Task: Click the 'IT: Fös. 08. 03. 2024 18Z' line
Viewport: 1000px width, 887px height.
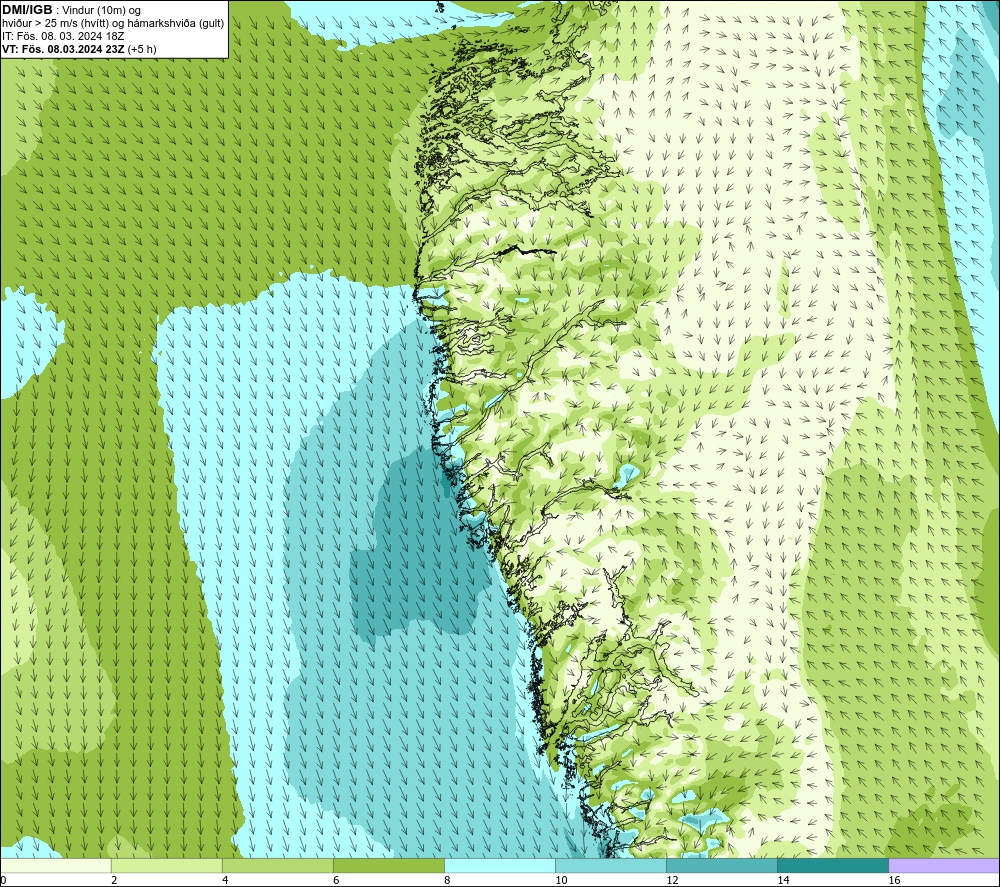Action: [62, 36]
